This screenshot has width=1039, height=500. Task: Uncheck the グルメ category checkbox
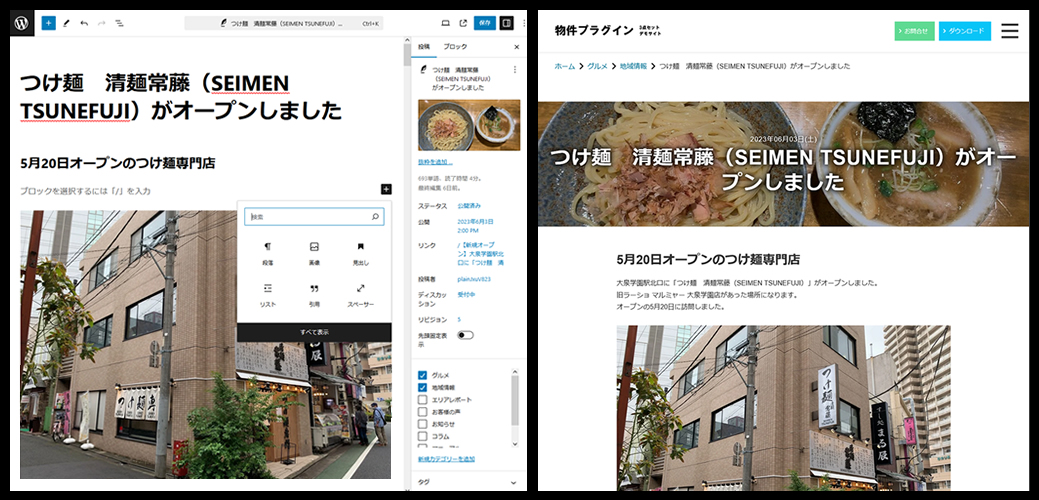[422, 375]
